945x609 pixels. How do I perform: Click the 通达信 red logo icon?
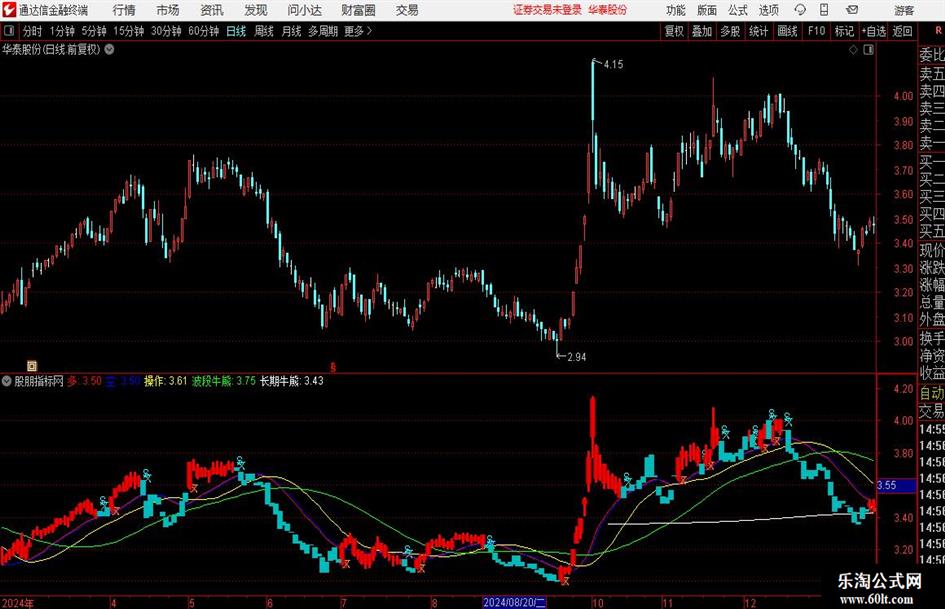[9, 10]
